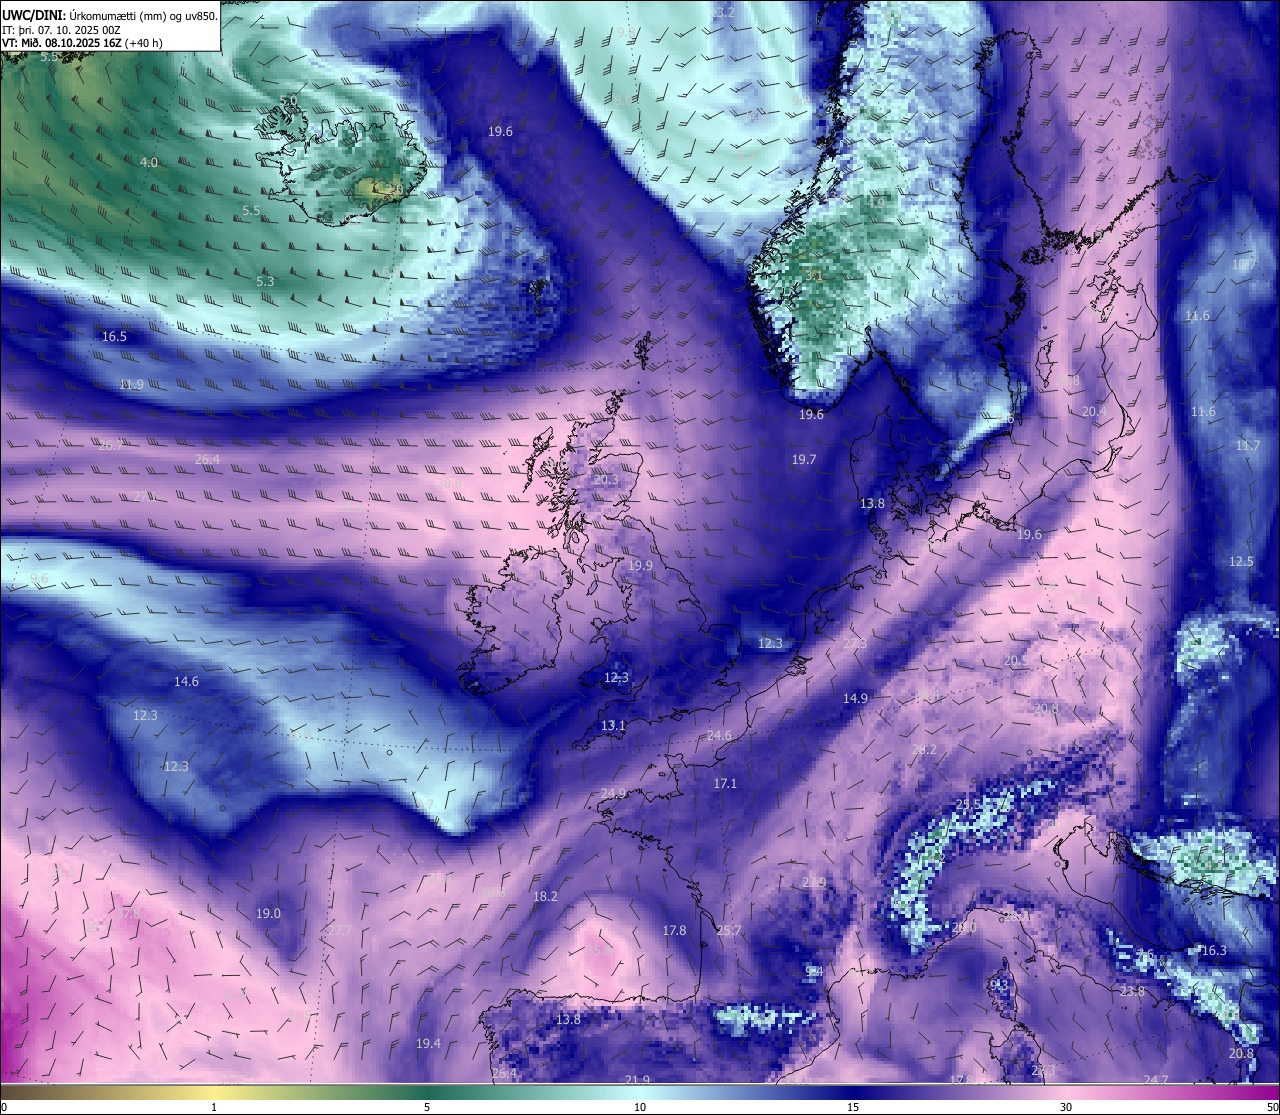Click the 19.0 value label
Image resolution: width=1280 pixels, height=1115 pixels.
[268, 914]
